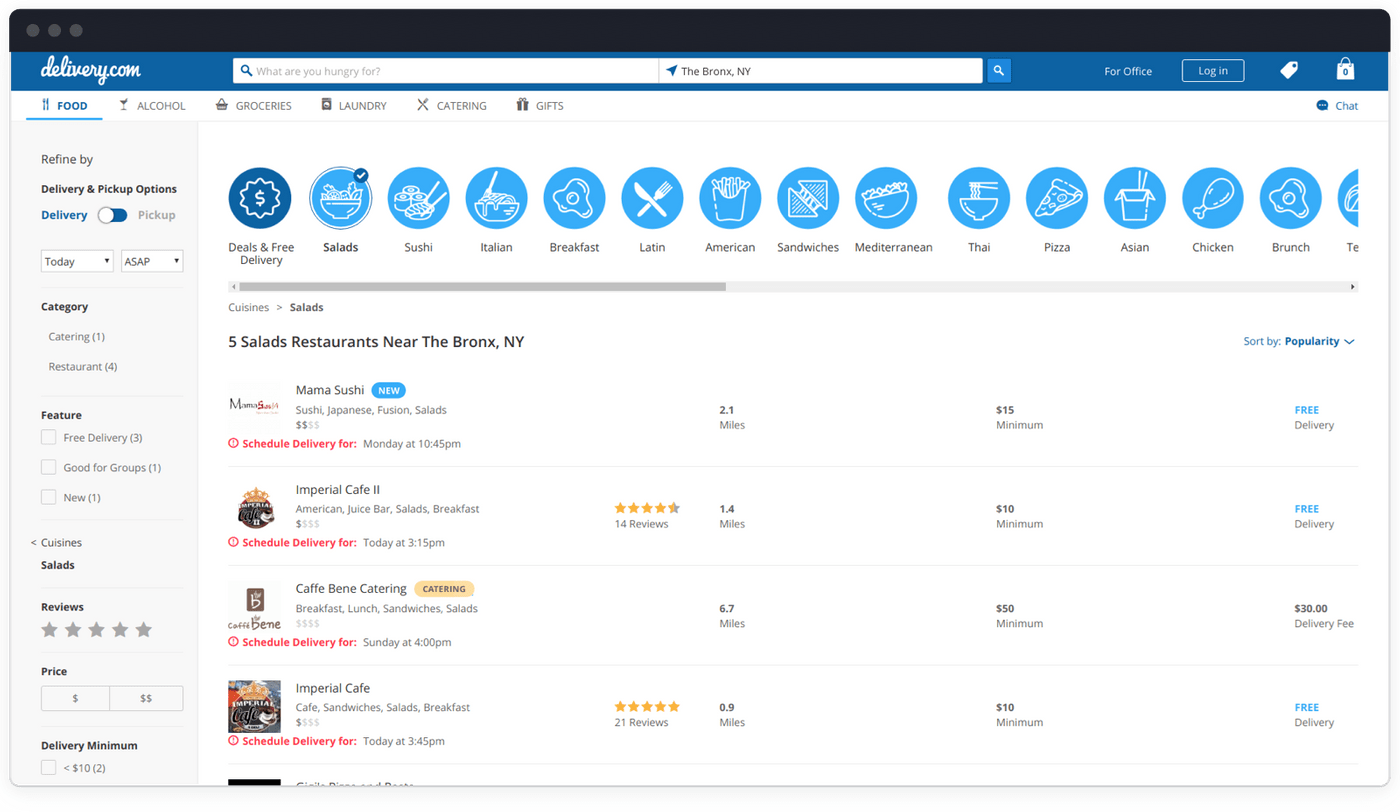Open the For Office link
Image resolution: width=1400 pixels, height=812 pixels.
pos(1128,71)
